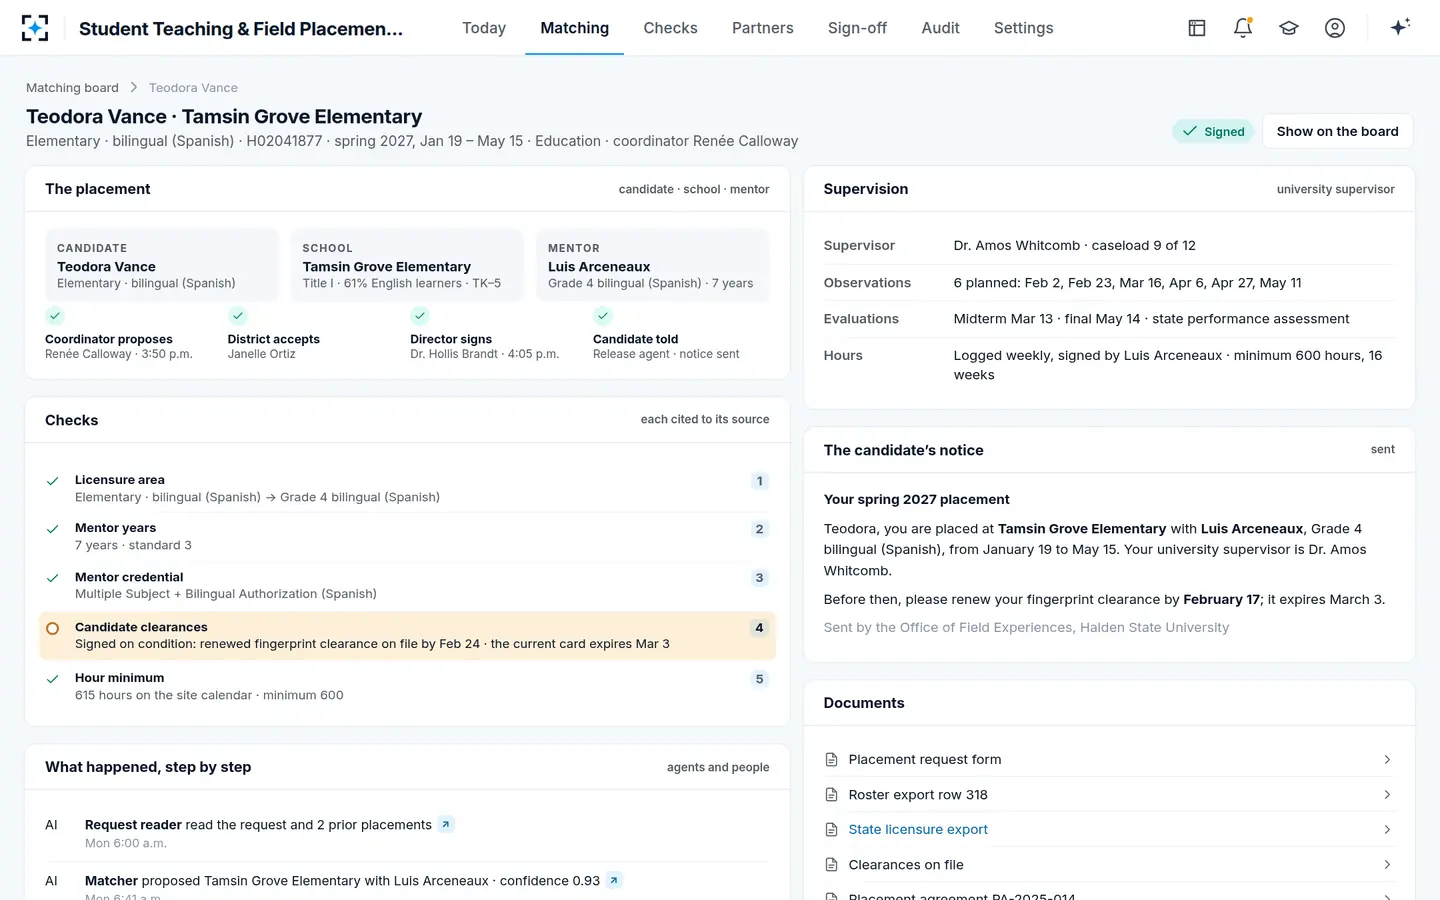1440x900 pixels.
Task: Click checkmark above District accepts
Action: [237, 316]
